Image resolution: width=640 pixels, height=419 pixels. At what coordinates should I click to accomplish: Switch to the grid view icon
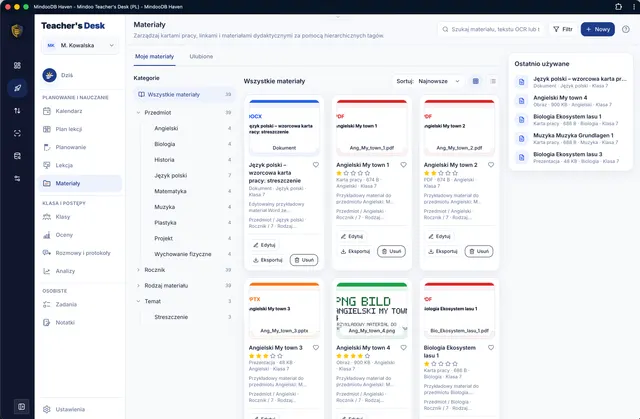(x=476, y=81)
